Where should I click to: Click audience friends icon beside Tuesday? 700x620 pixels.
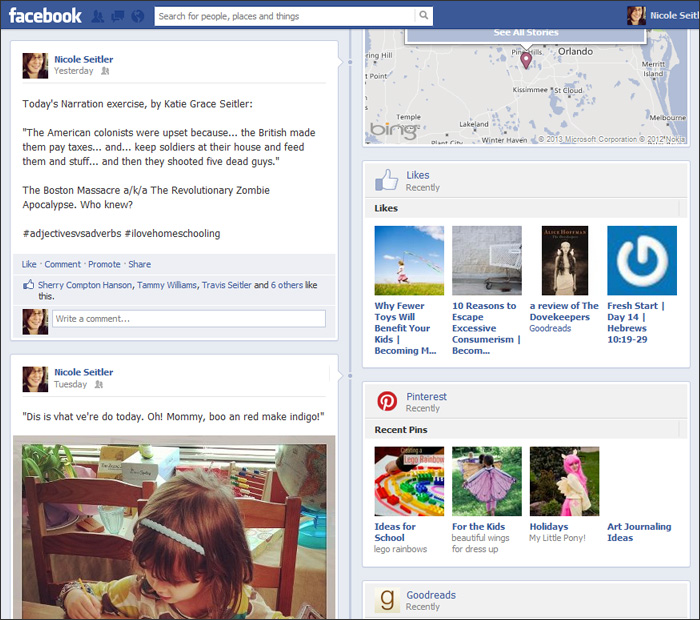tap(99, 384)
